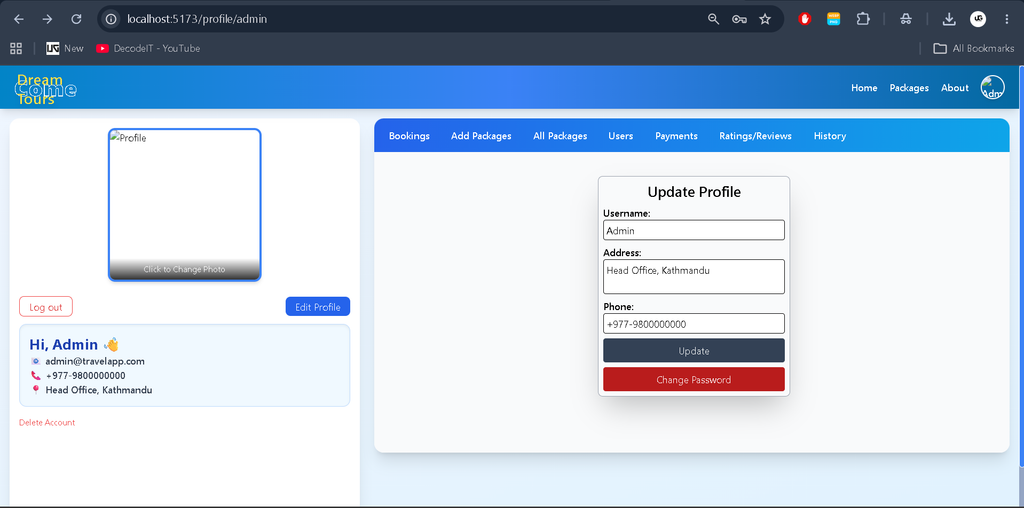Click into the Address text area
Screen dimensions: 1024x508
click(x=694, y=276)
